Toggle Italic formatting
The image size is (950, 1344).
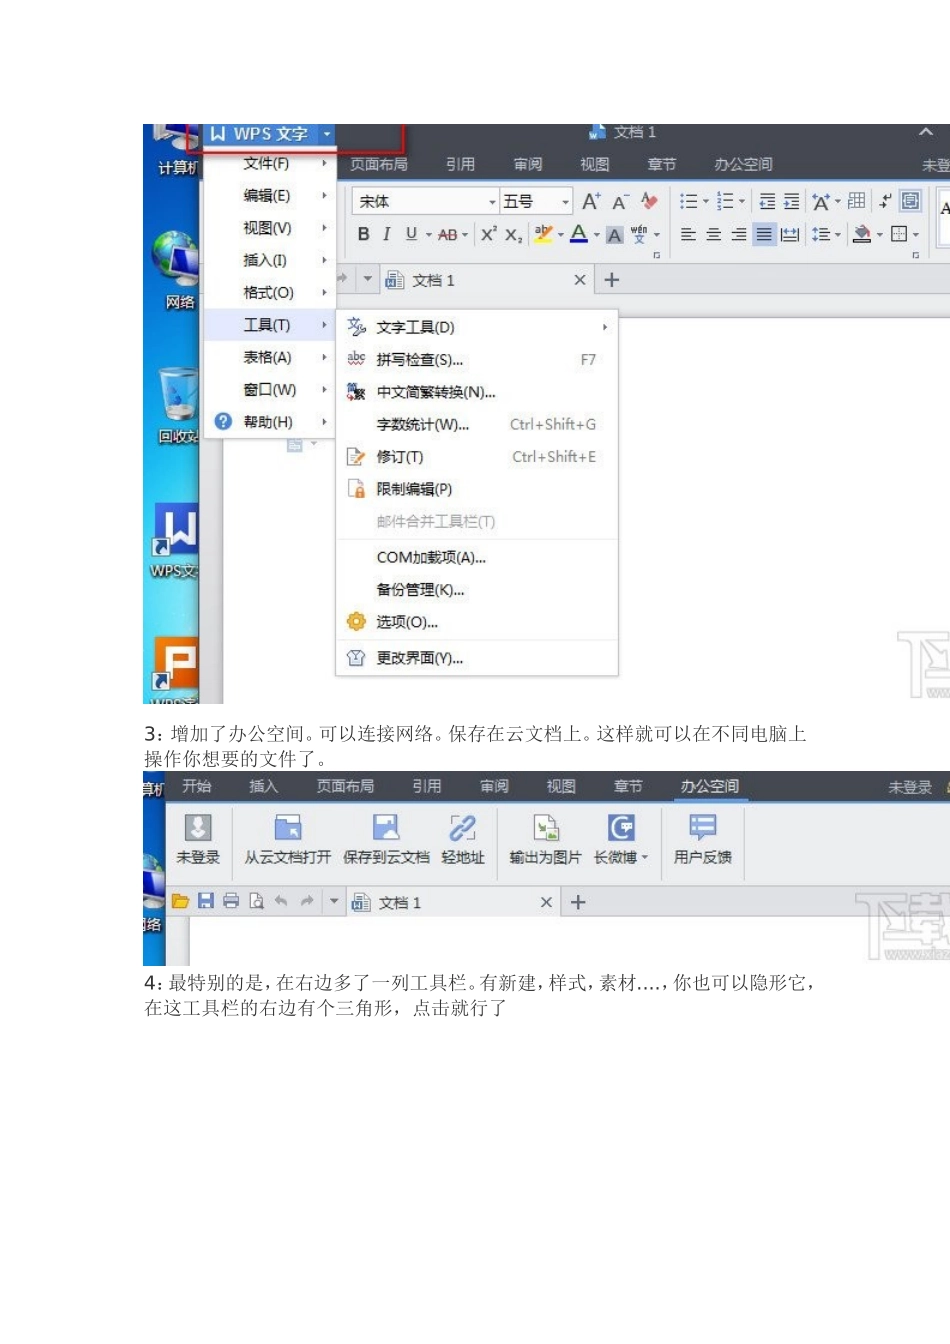(x=386, y=234)
